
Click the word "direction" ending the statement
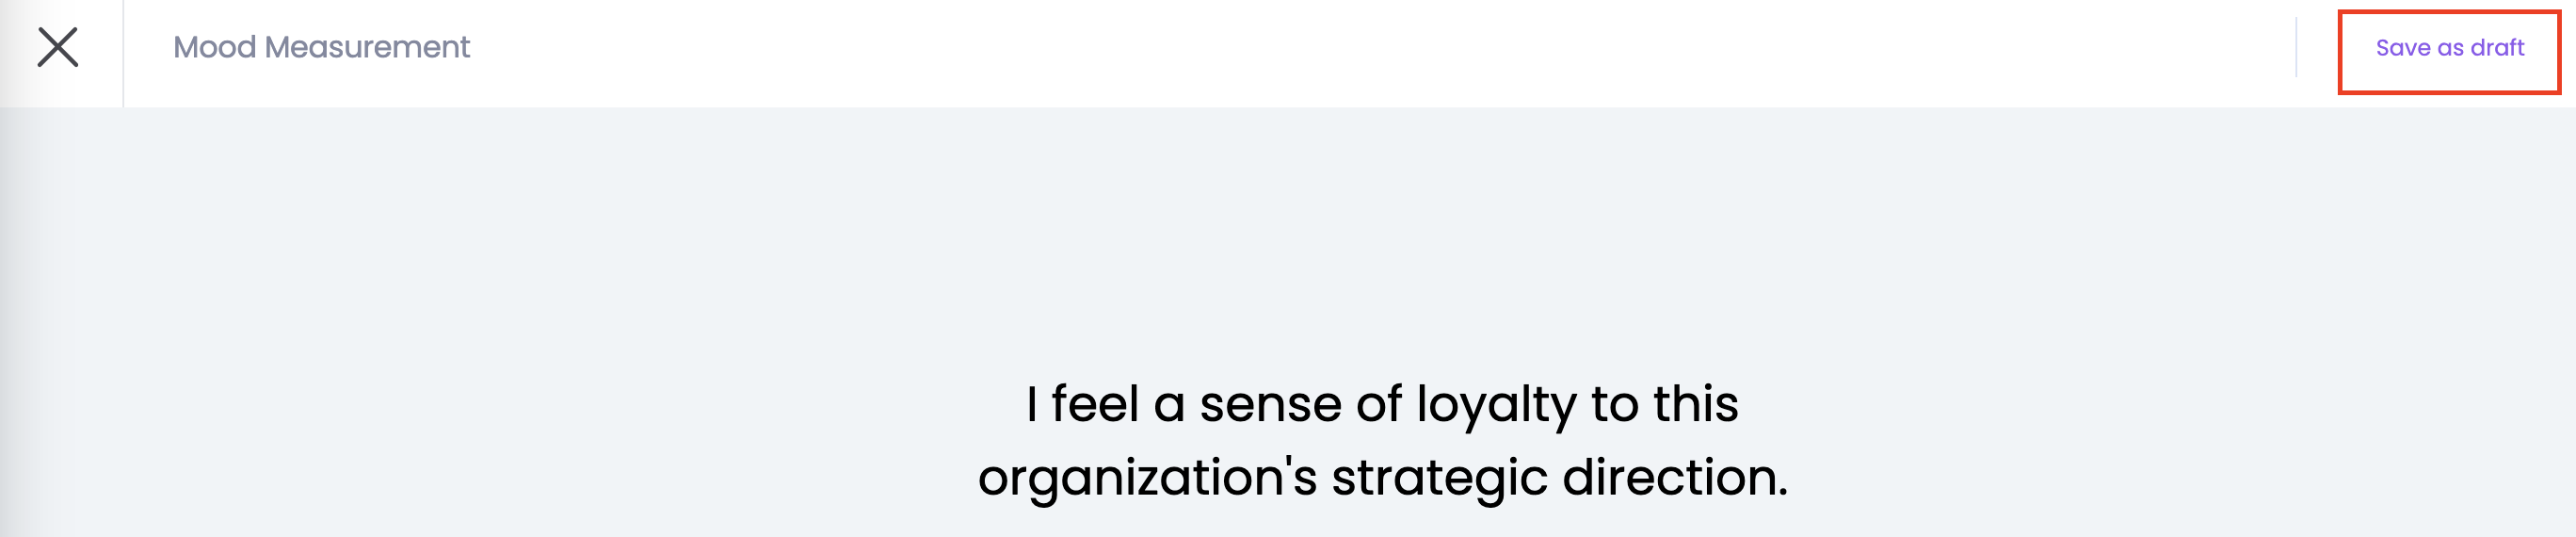[1675, 478]
